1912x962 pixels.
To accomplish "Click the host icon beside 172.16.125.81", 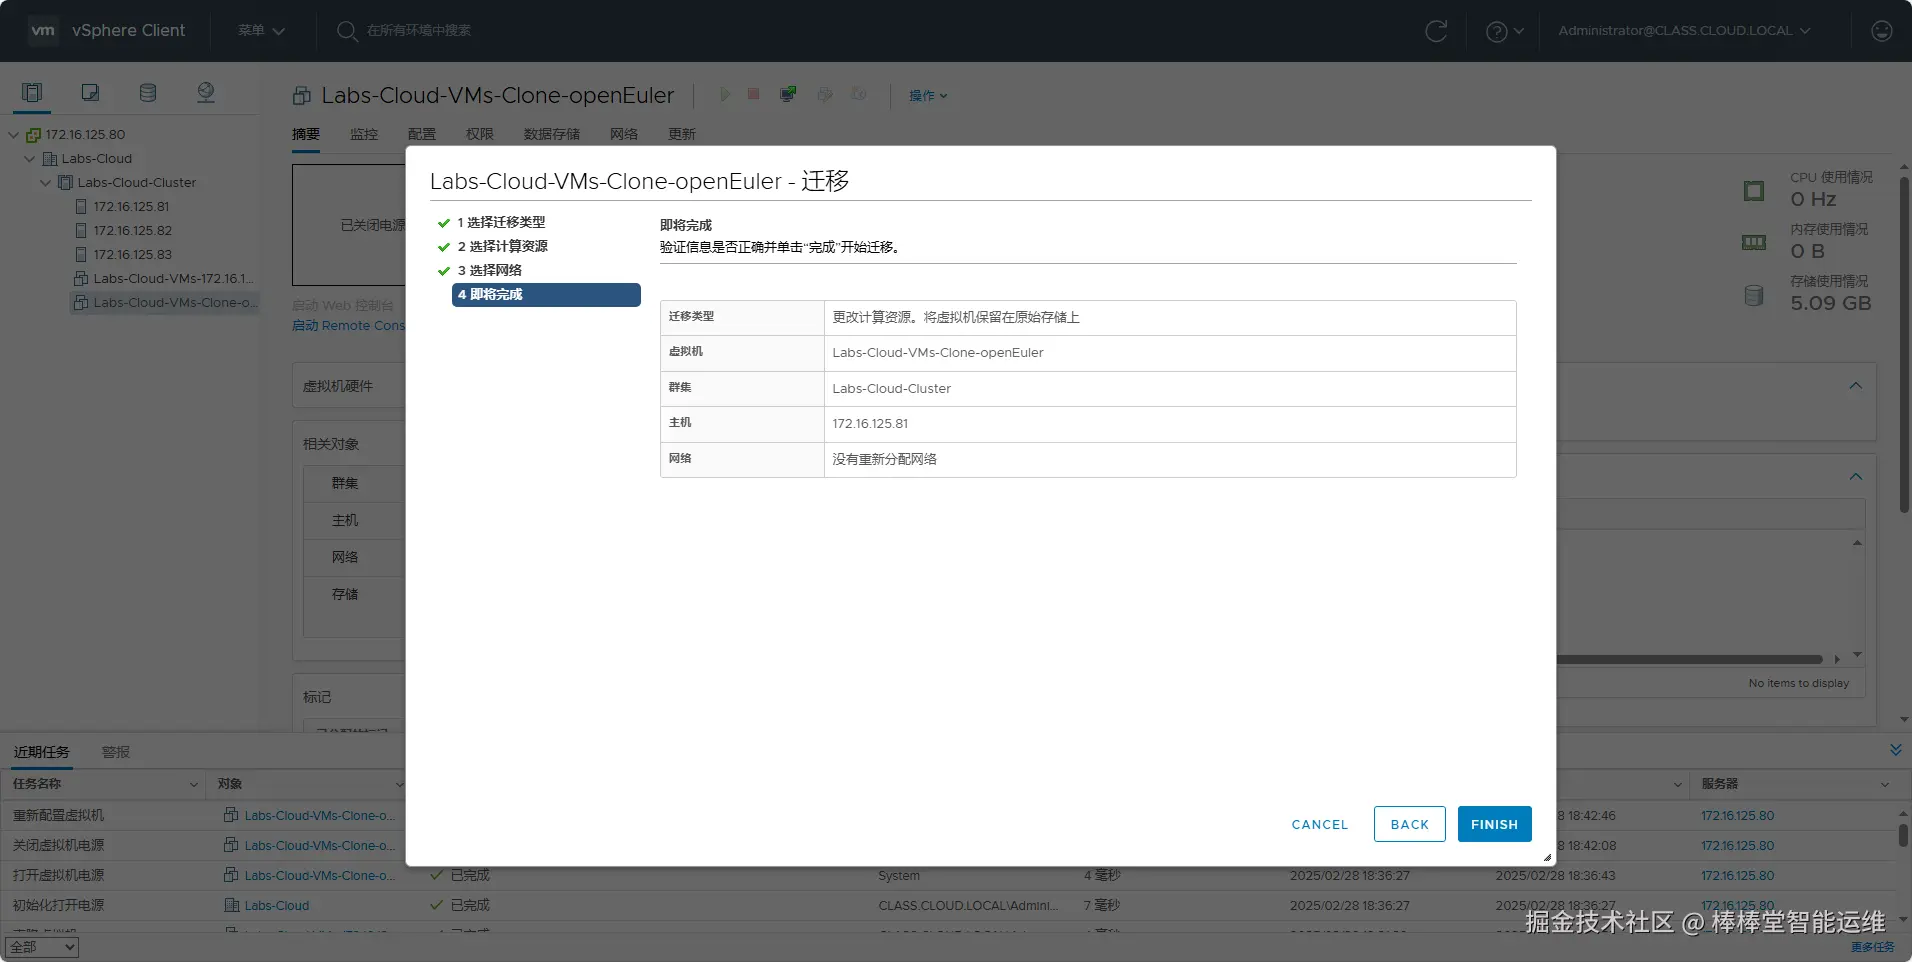I will click(x=81, y=207).
